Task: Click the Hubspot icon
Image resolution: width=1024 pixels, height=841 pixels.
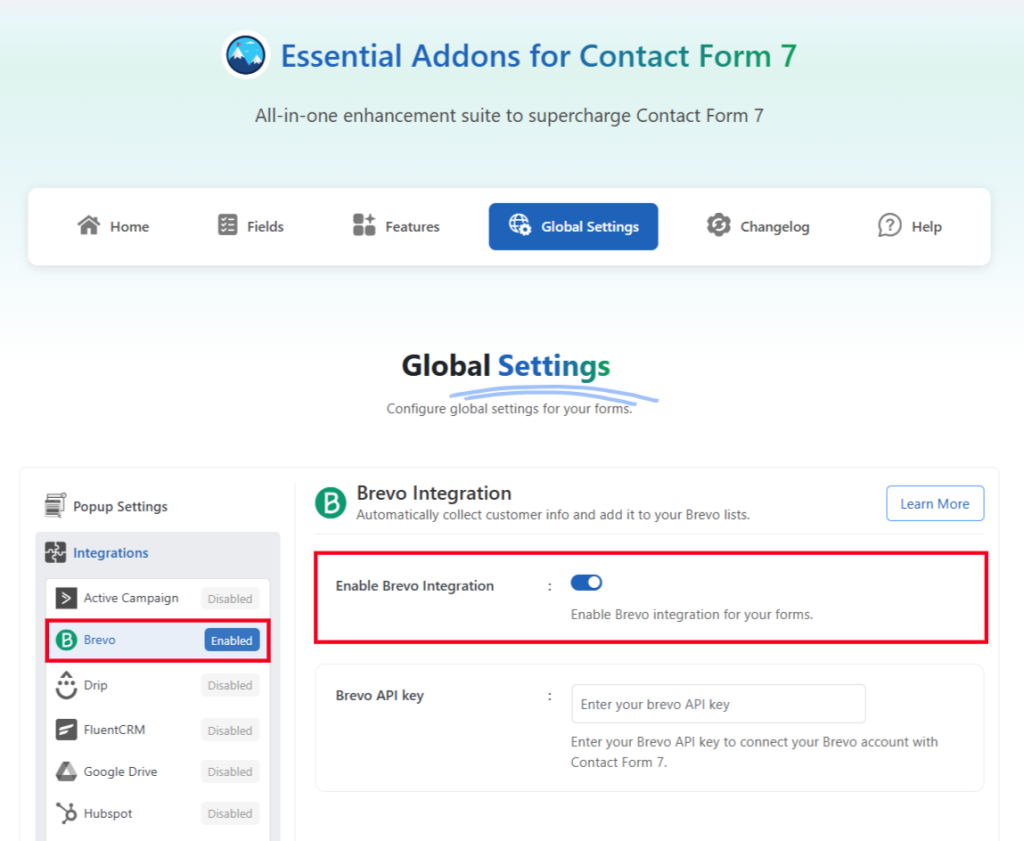Action: [x=66, y=814]
